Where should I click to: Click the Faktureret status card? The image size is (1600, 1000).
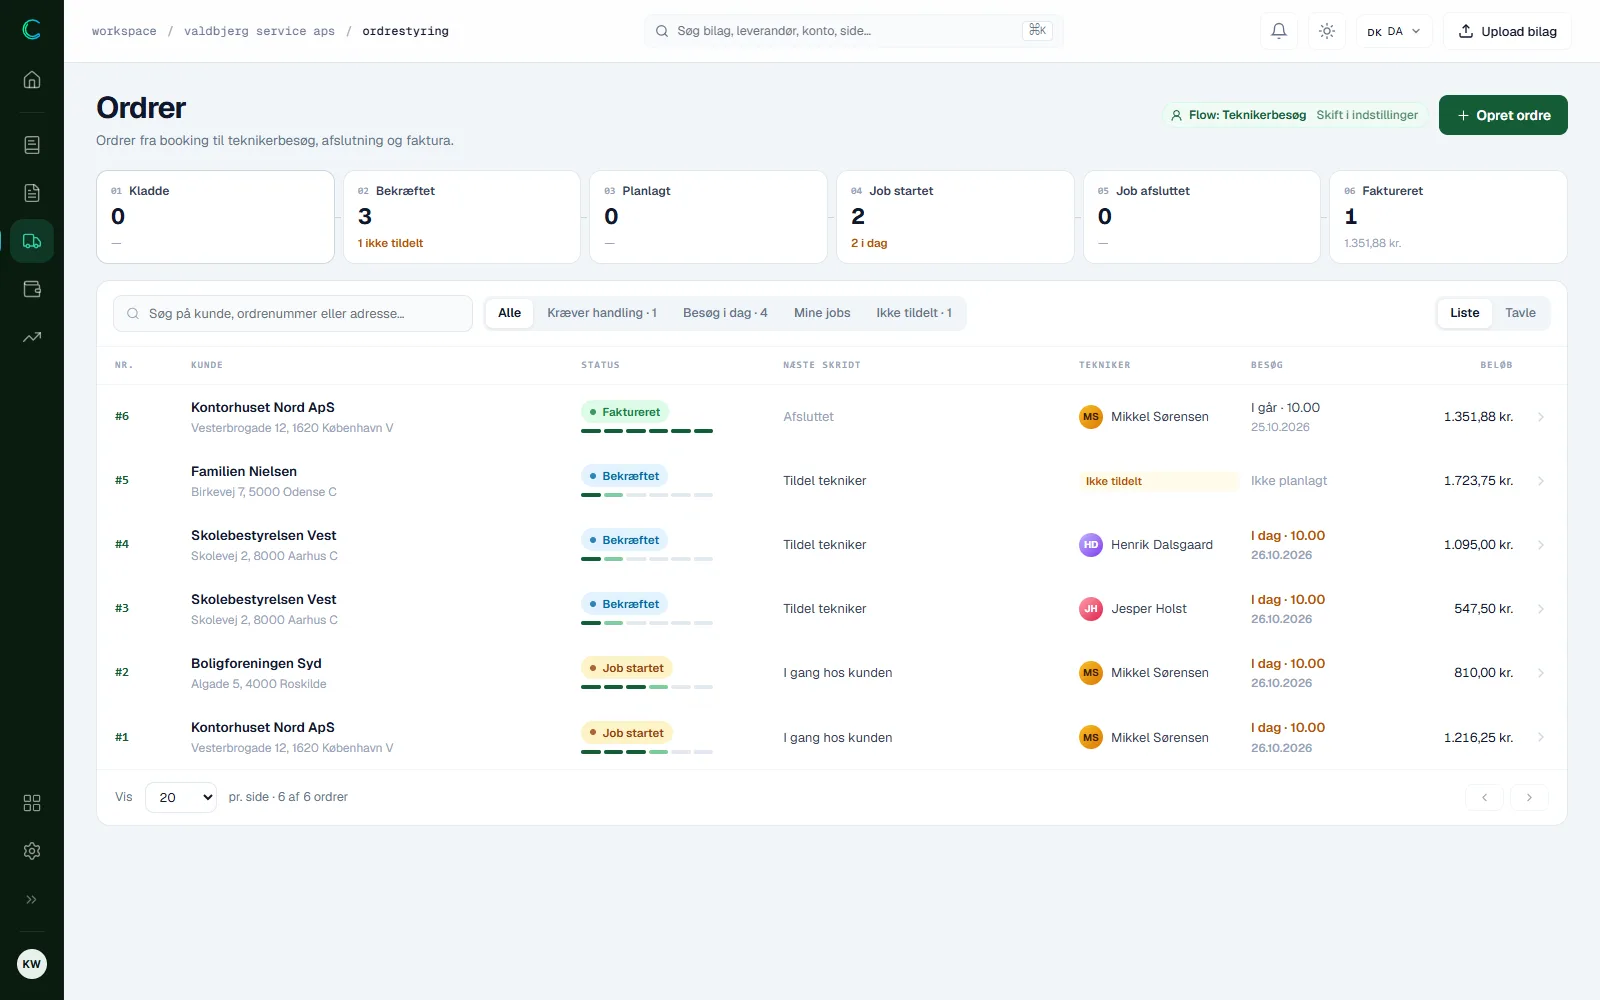[1448, 217]
